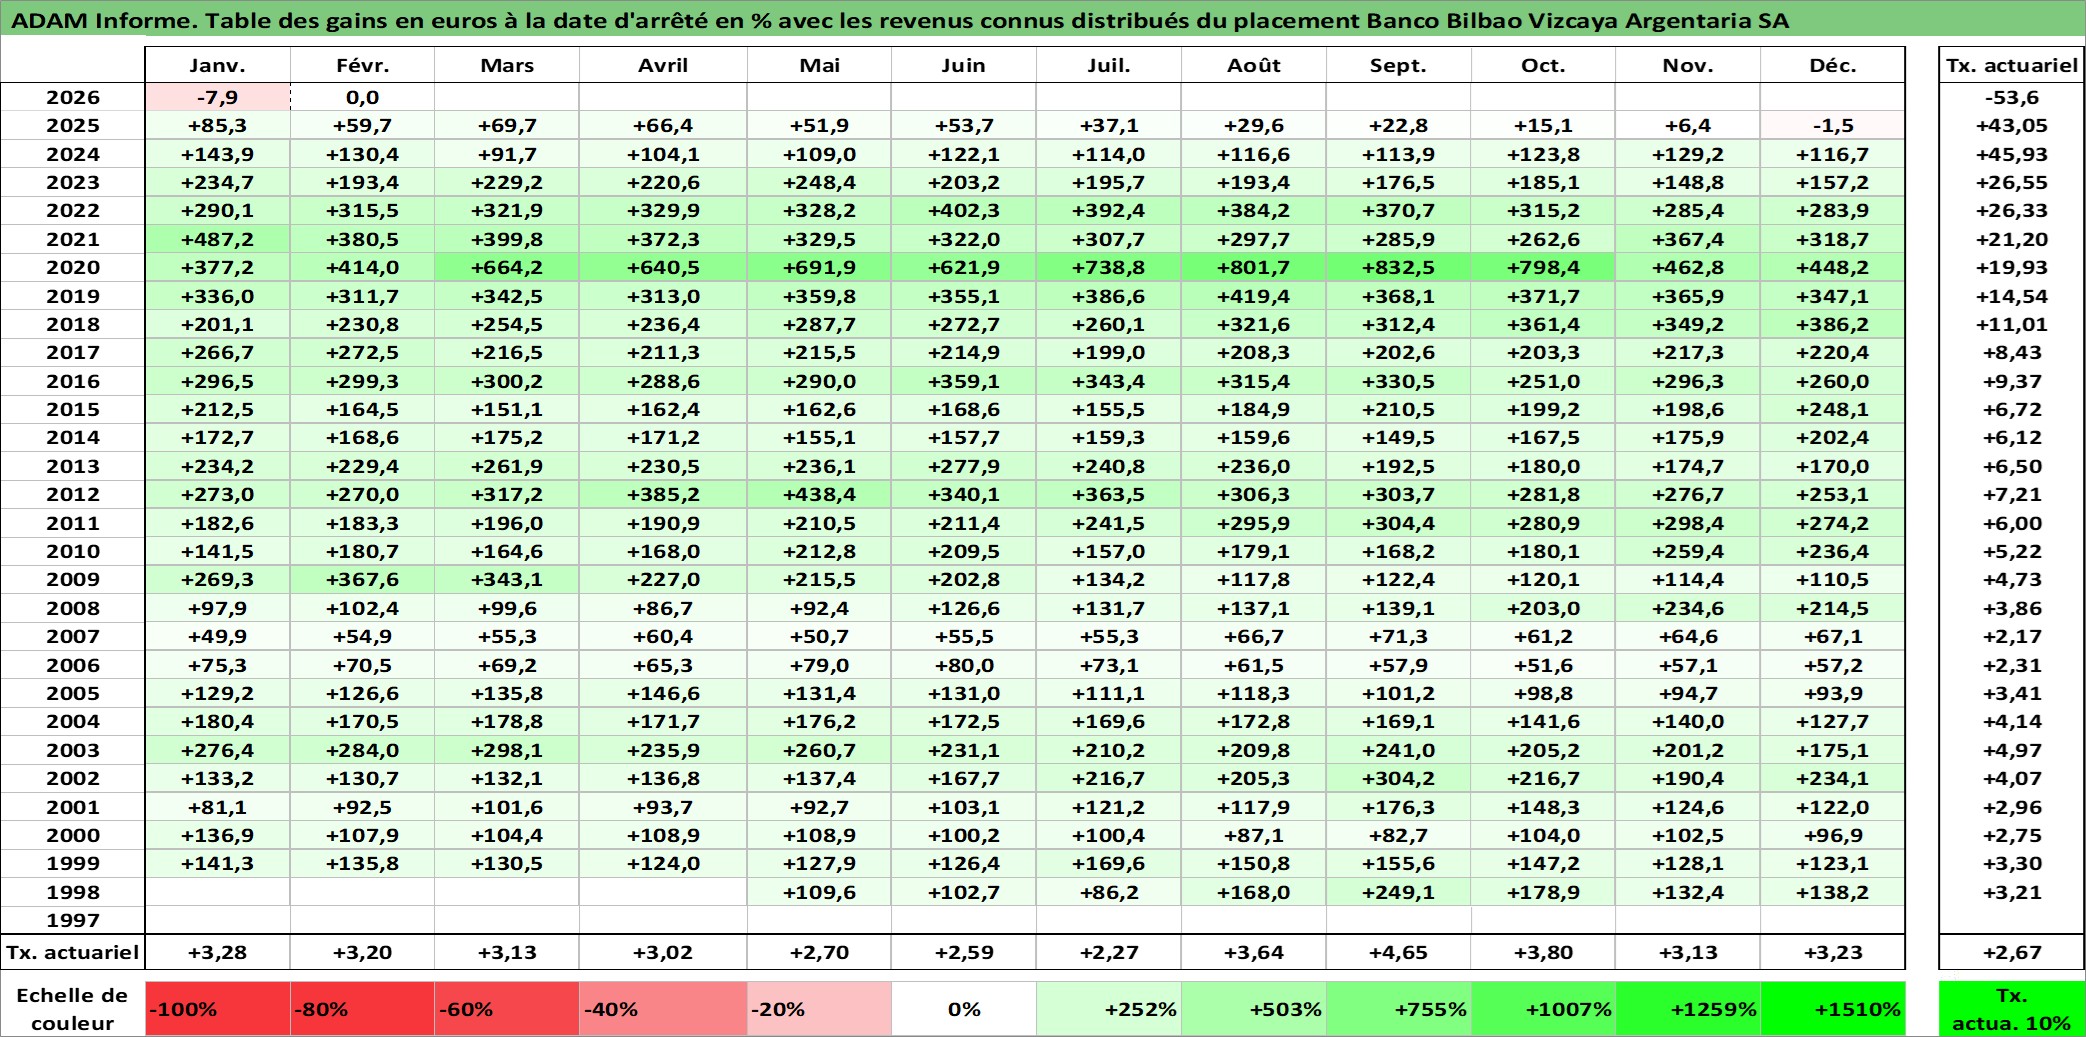Click the -80% red color scale swatch
The width and height of the screenshot is (2086, 1037).
(x=363, y=1009)
